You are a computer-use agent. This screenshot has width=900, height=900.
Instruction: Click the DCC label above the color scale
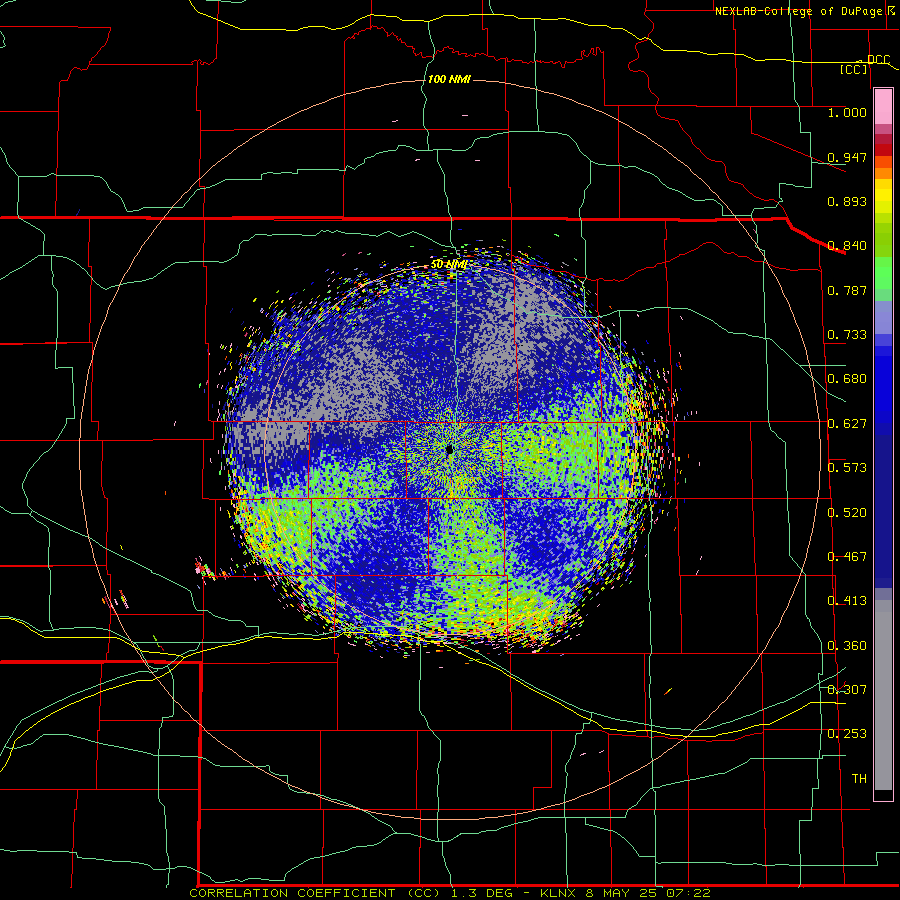tap(878, 60)
